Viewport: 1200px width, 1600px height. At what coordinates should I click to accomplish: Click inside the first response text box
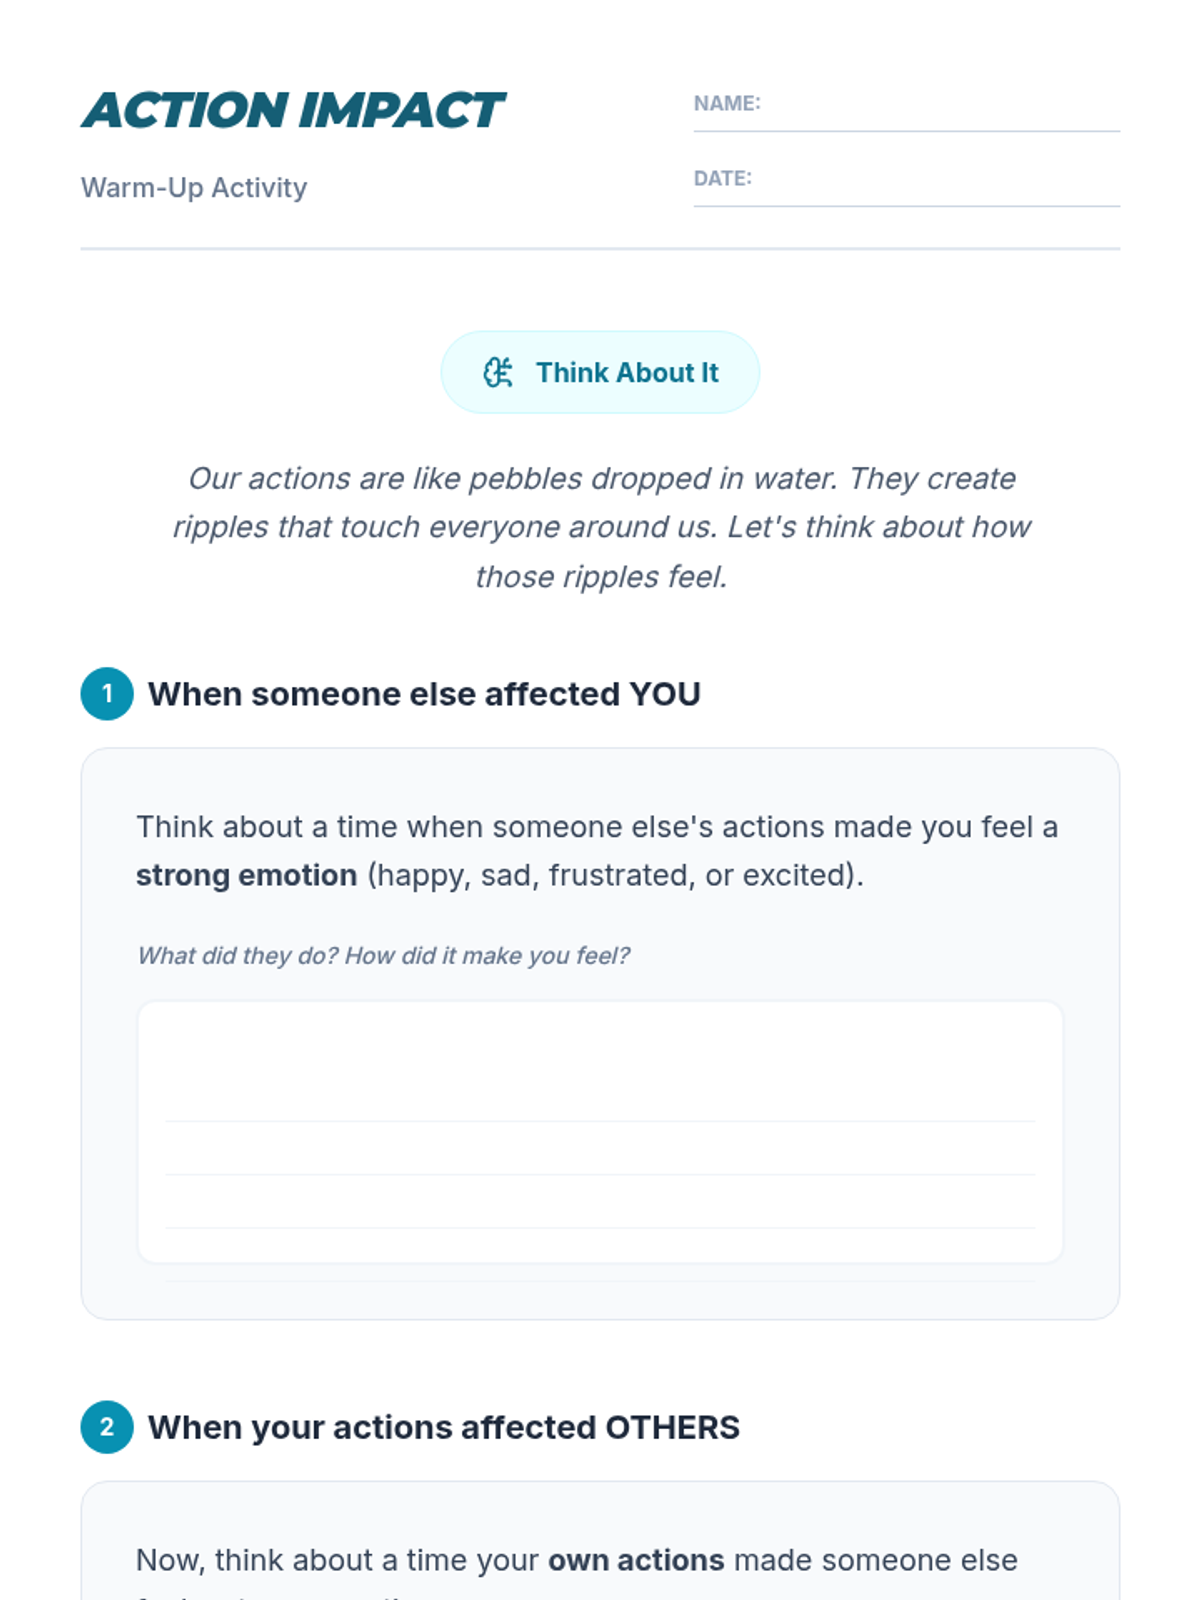pos(600,1132)
